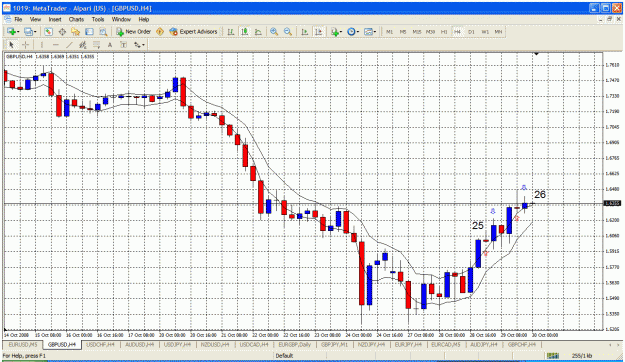Zoom out on the chart
625x362 pixels.
288,31
